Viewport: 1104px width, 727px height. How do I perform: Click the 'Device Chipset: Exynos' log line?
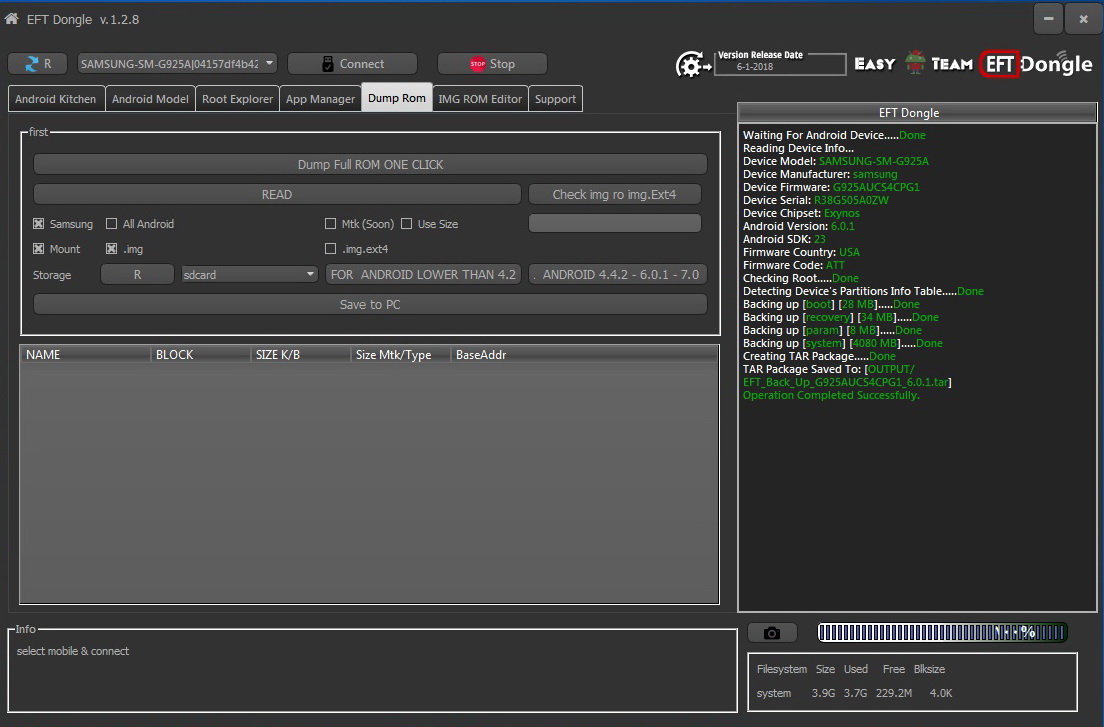click(x=801, y=213)
